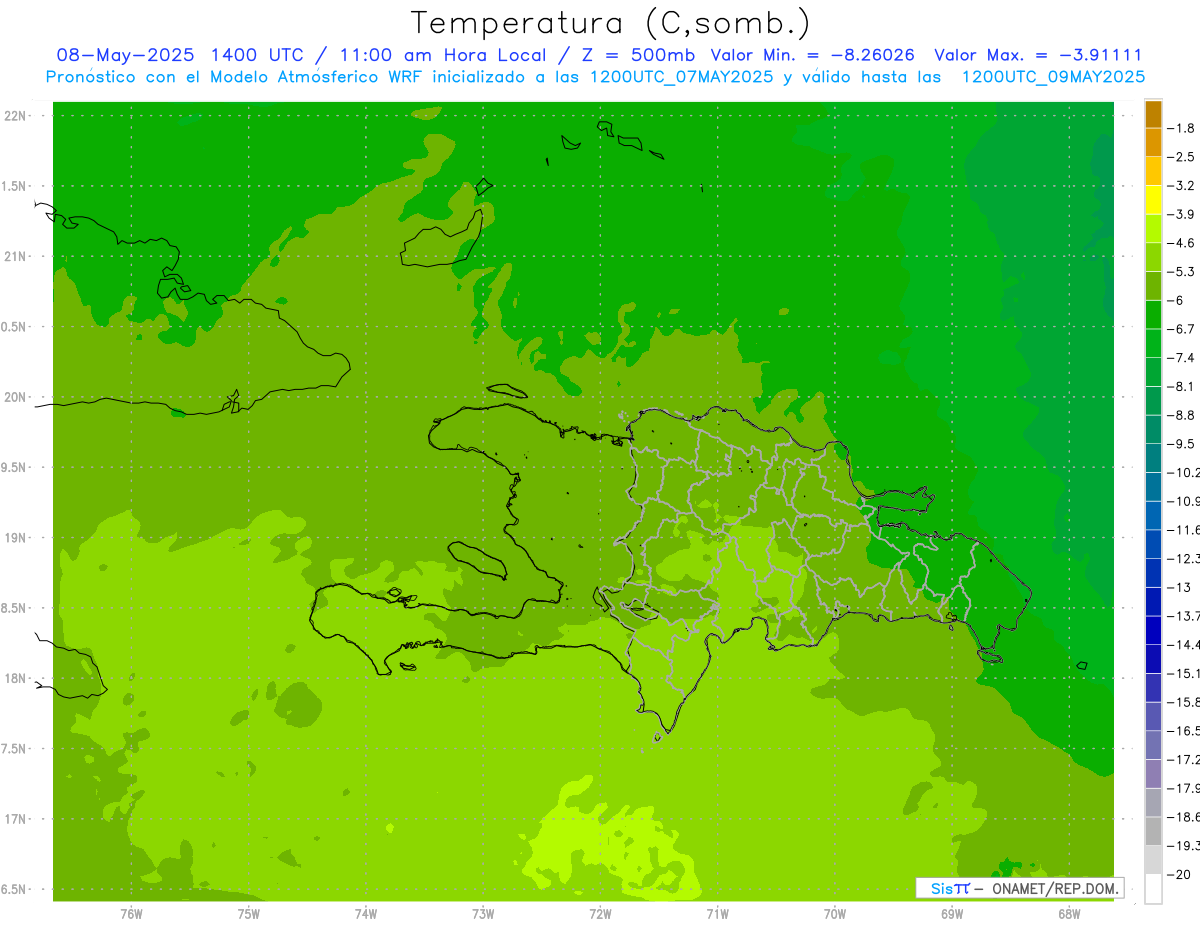
Task: Click the "-1.8" colorbar value
Action: point(1181,128)
